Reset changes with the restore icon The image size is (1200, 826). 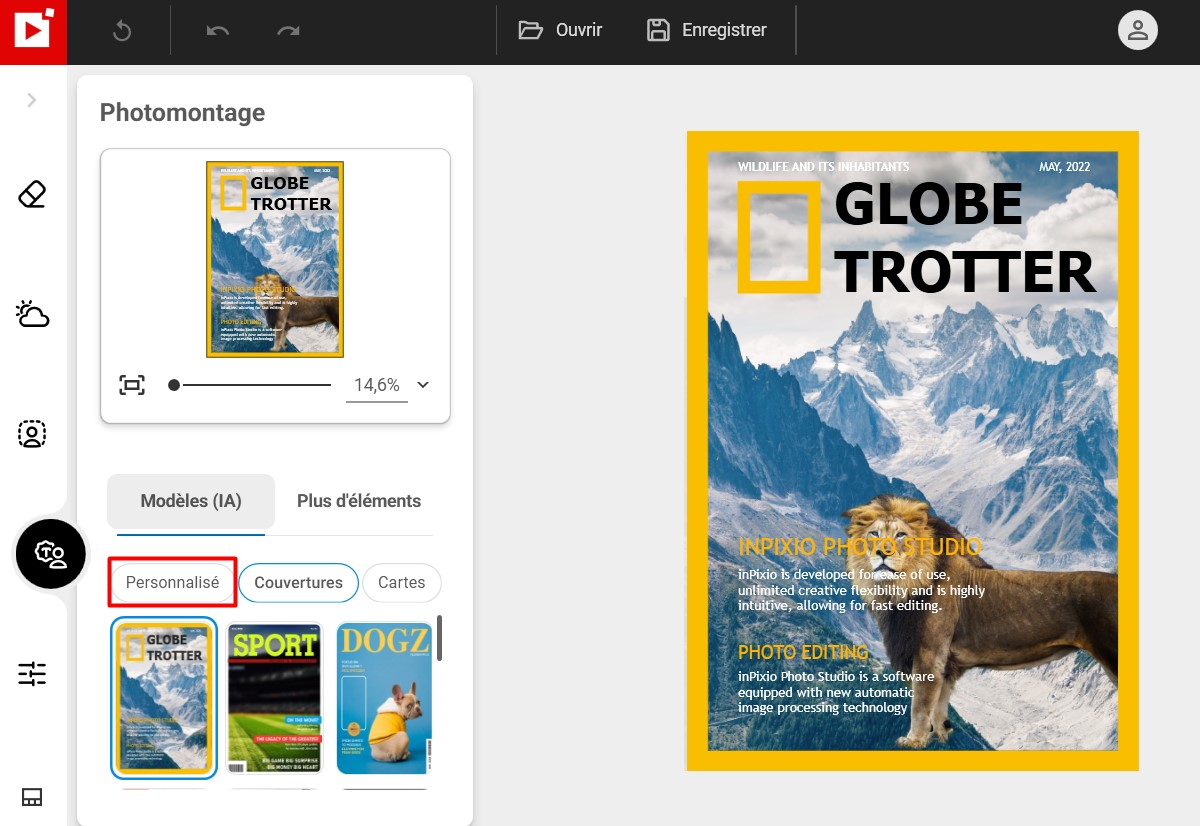click(122, 31)
